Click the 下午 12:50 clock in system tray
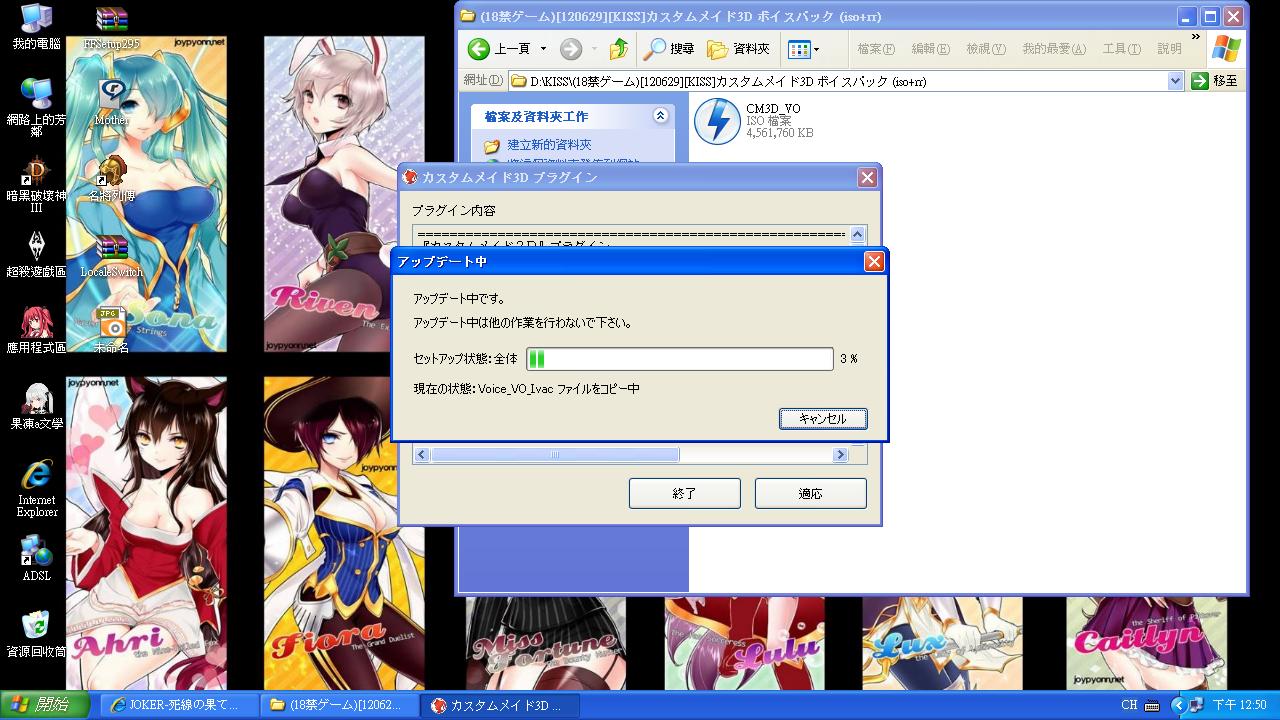The image size is (1280, 720). (1240, 705)
